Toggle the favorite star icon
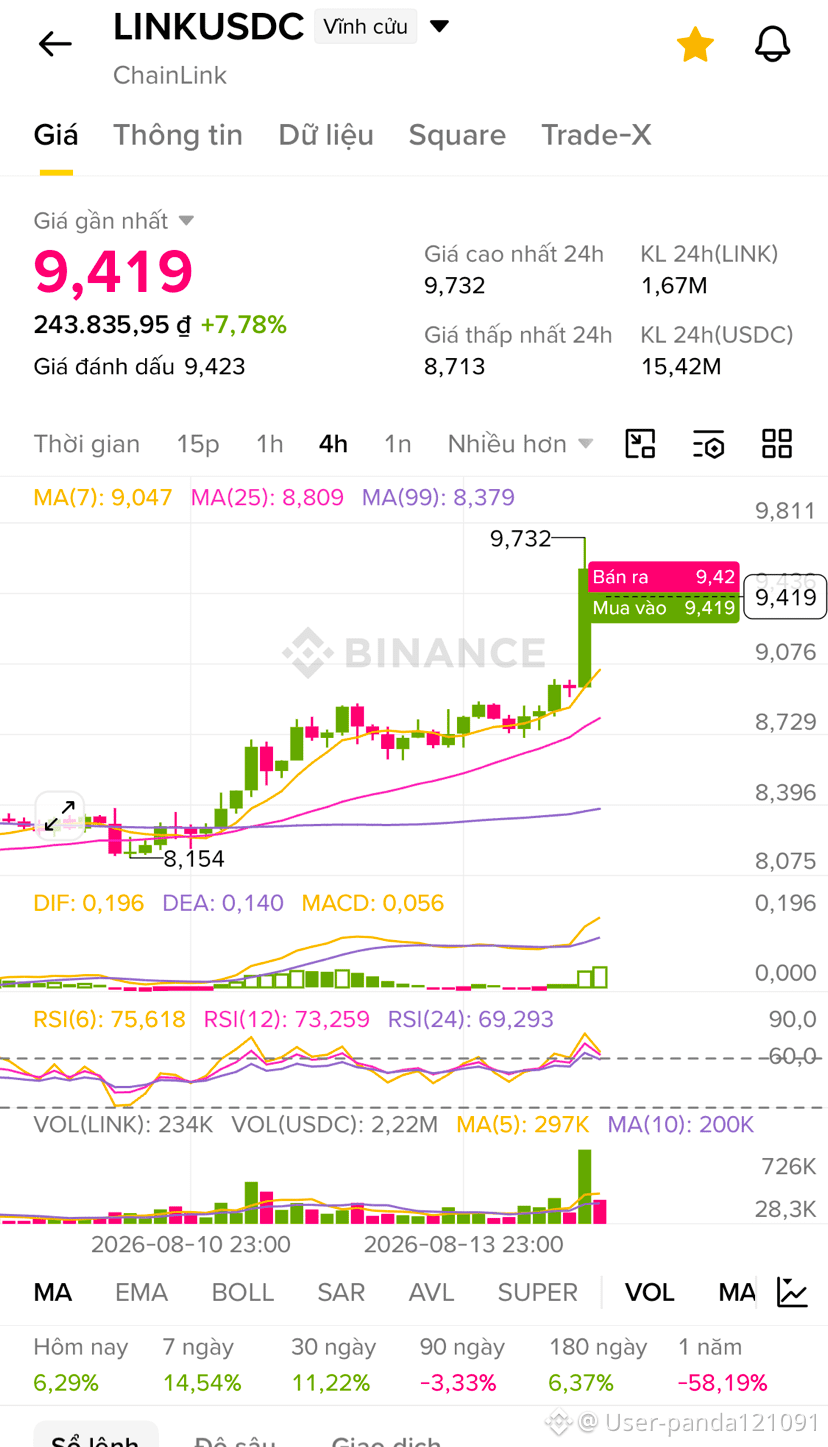The height and width of the screenshot is (1447, 828). pos(695,44)
